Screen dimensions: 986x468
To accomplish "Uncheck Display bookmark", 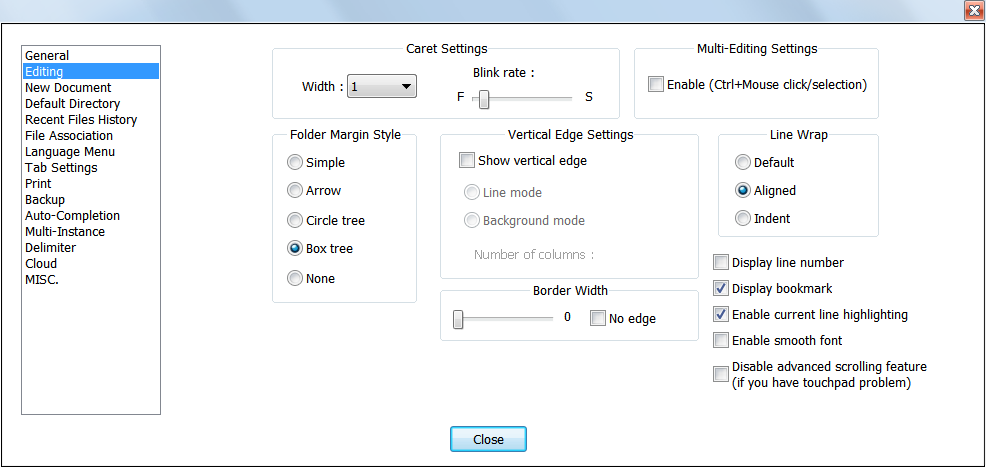I will tap(720, 289).
